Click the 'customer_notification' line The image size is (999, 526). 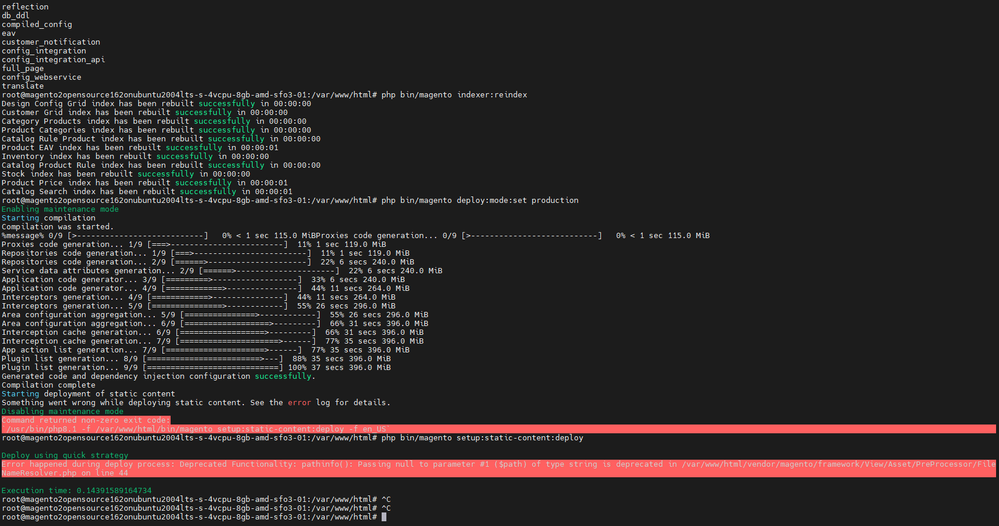click(50, 42)
